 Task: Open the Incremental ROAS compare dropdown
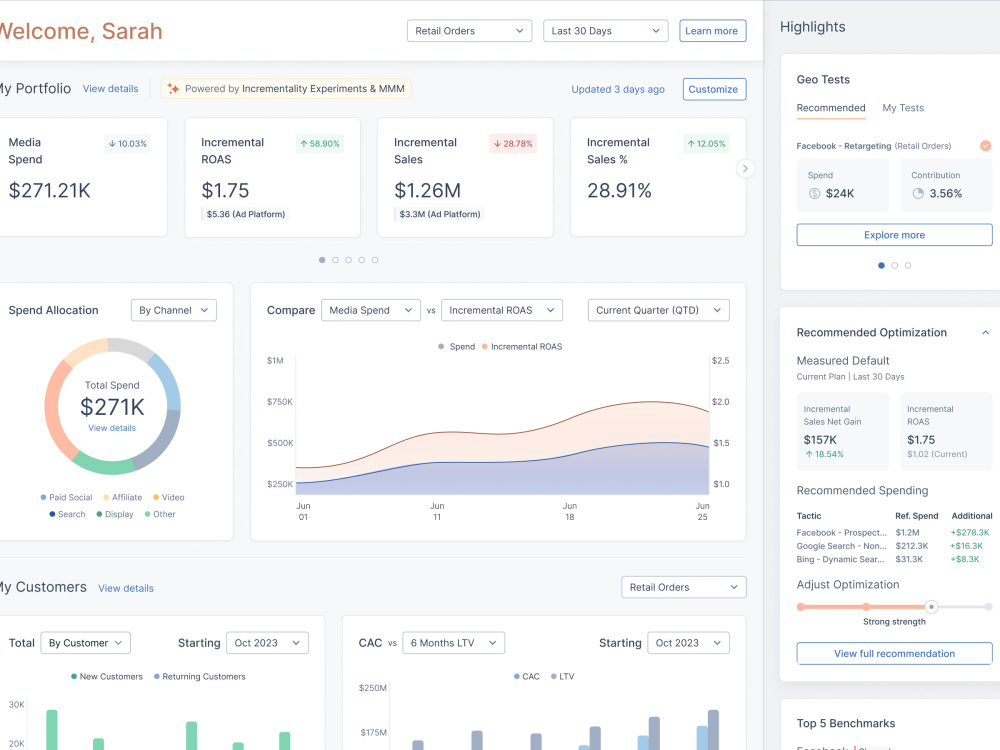[502, 310]
